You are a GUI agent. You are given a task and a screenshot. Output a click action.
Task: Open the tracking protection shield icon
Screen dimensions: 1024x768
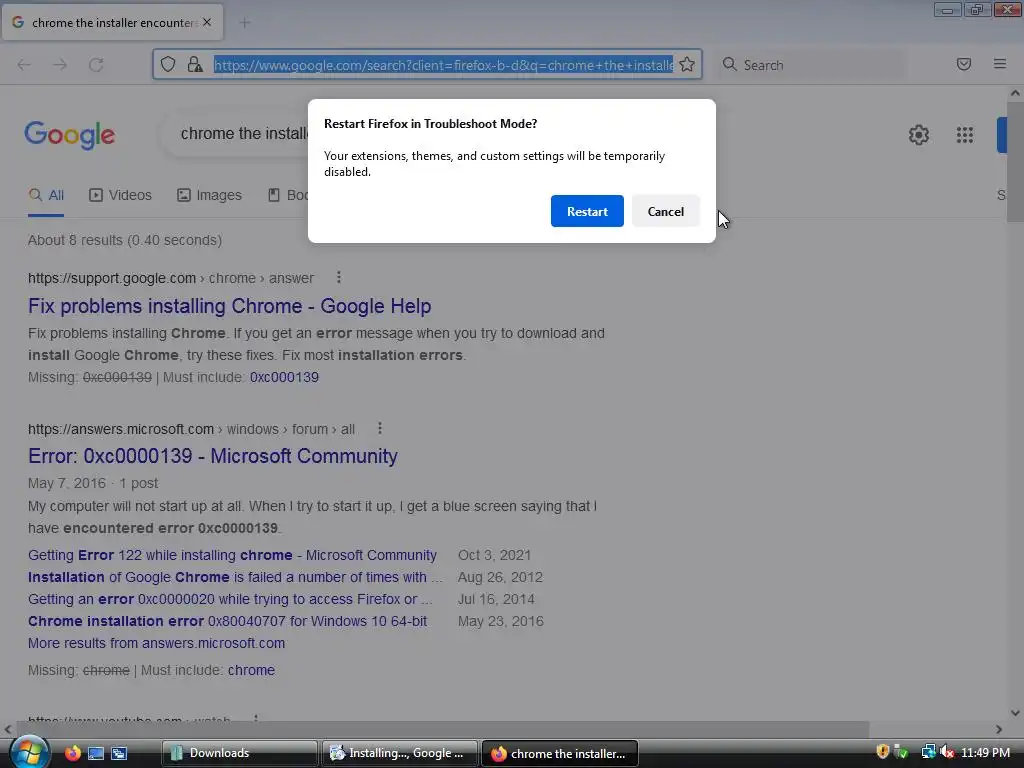[x=168, y=64]
